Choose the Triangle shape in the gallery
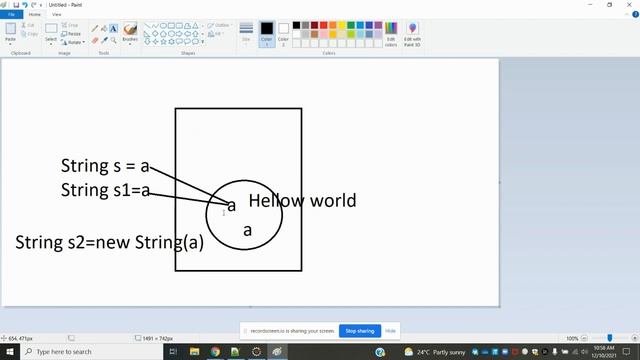Screen dimensions: 640x360 (195, 26)
